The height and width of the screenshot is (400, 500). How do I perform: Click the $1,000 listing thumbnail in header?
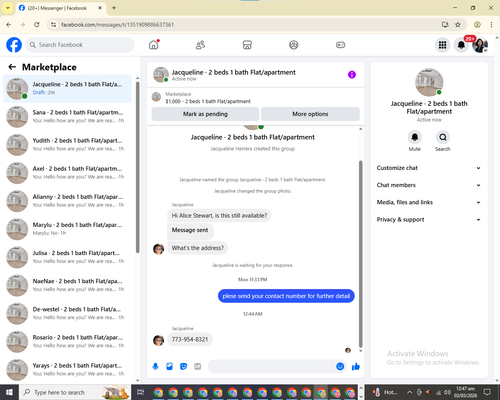tap(156, 97)
